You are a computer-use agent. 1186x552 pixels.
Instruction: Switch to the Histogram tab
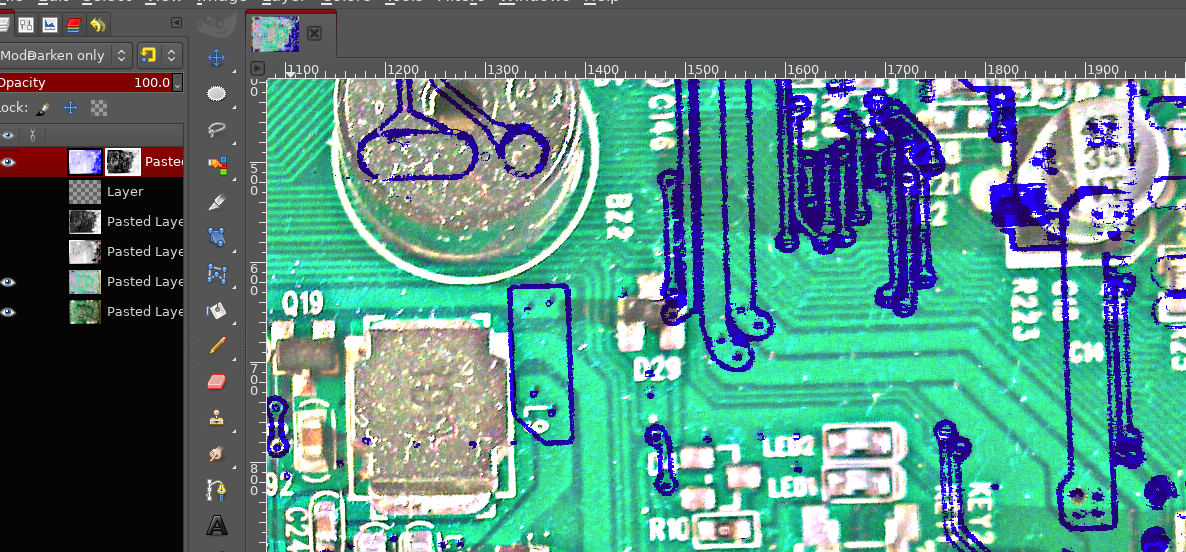pos(49,25)
